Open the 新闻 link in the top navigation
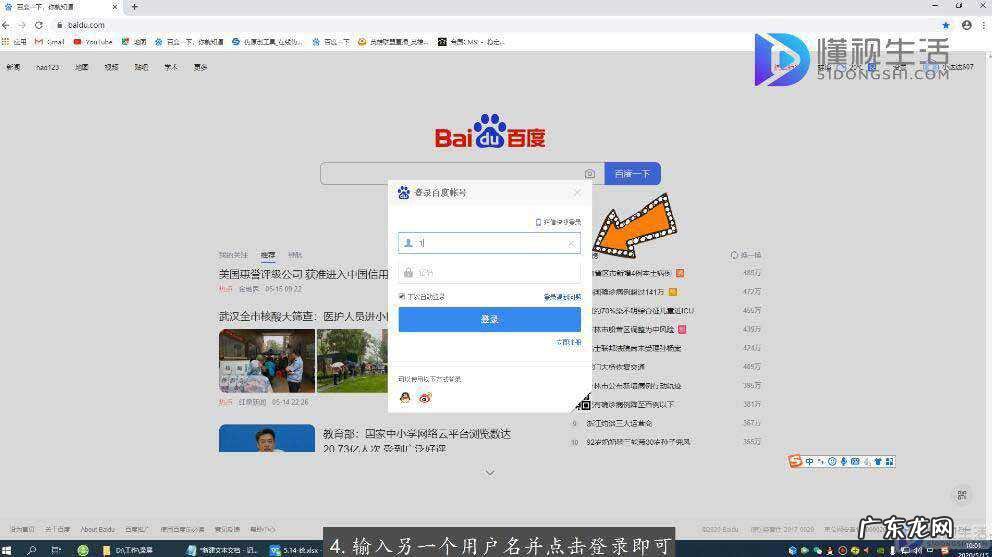Image resolution: width=992 pixels, height=557 pixels. 13,67
